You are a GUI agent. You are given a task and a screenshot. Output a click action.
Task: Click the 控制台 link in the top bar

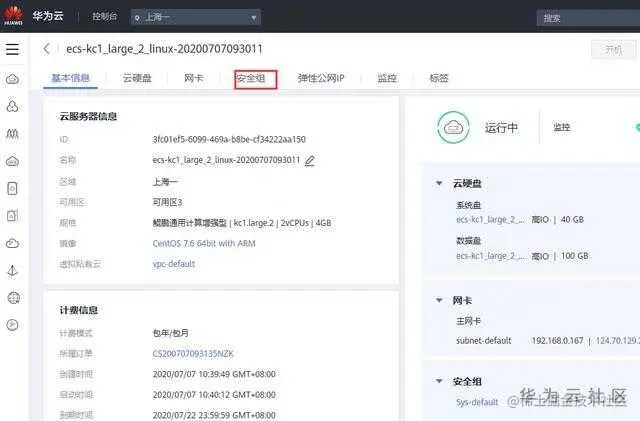pos(104,17)
